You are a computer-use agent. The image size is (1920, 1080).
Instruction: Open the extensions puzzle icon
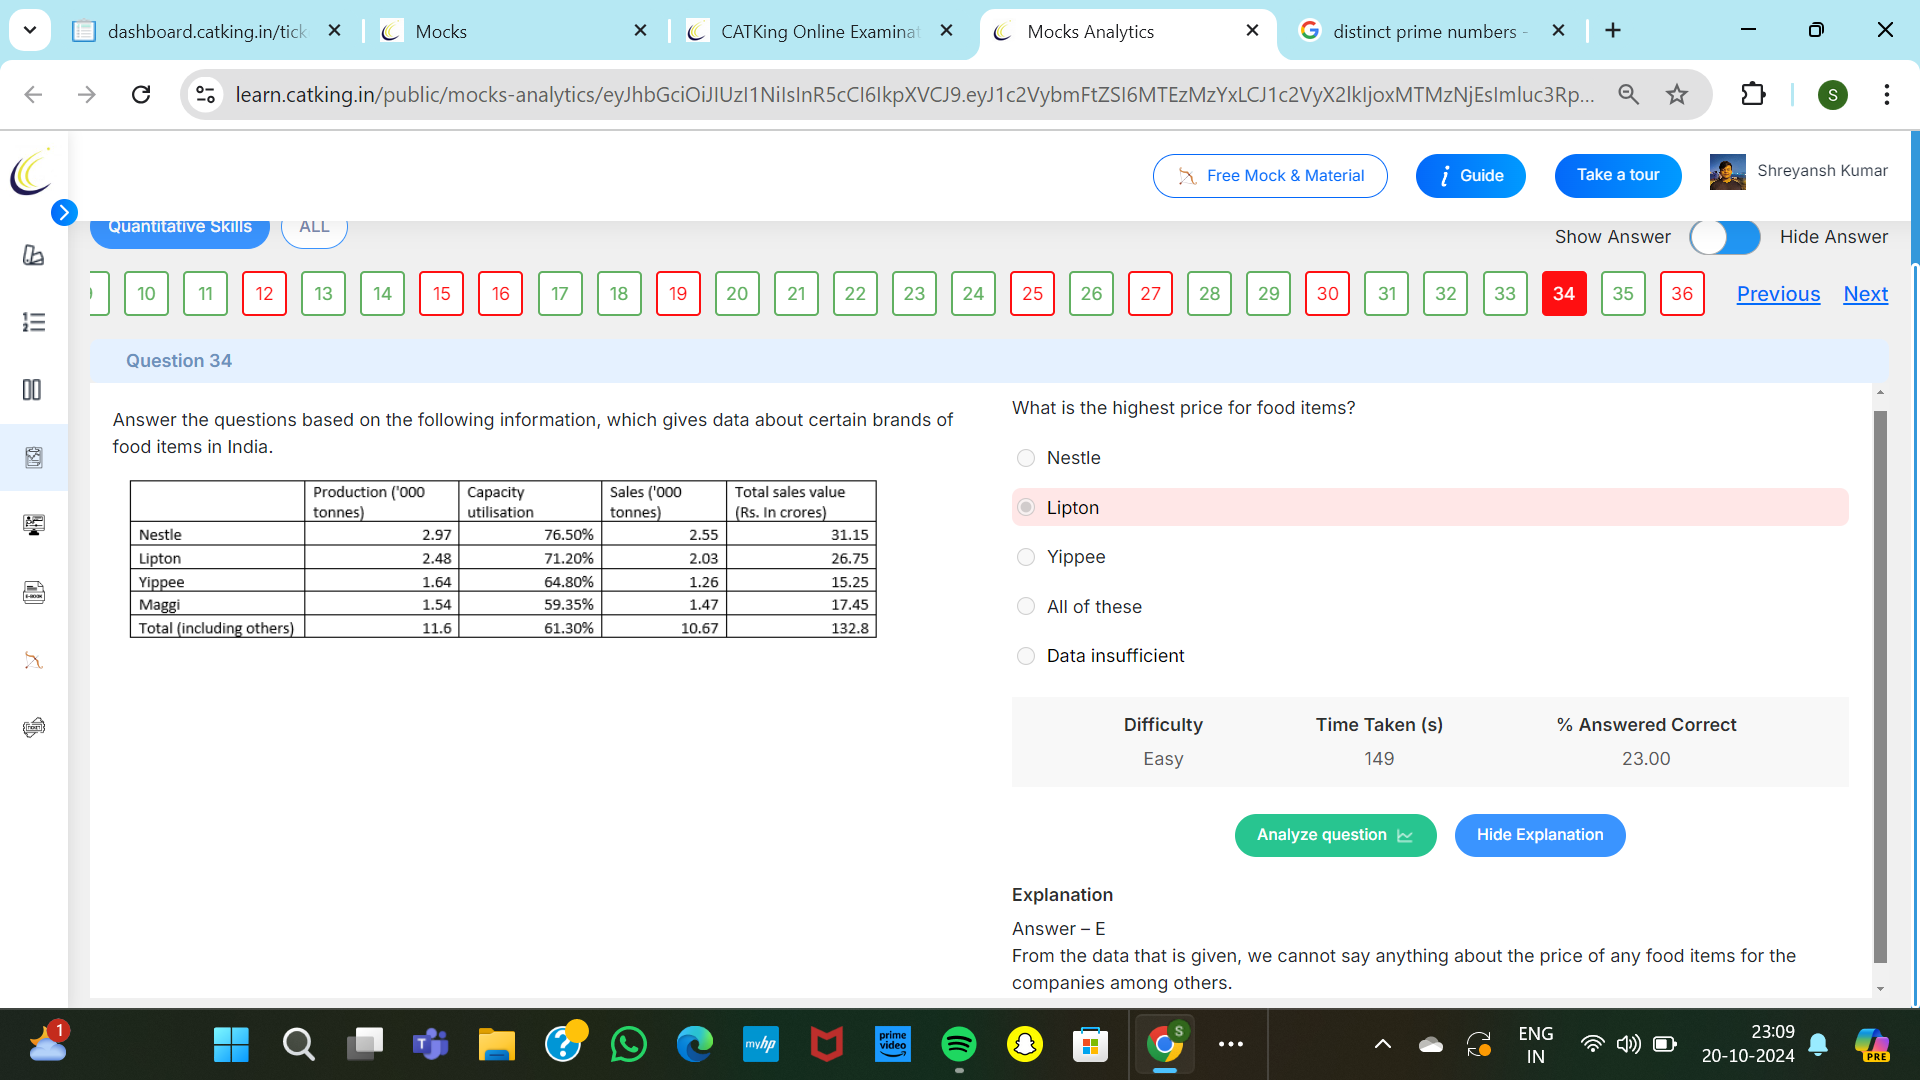(1753, 94)
